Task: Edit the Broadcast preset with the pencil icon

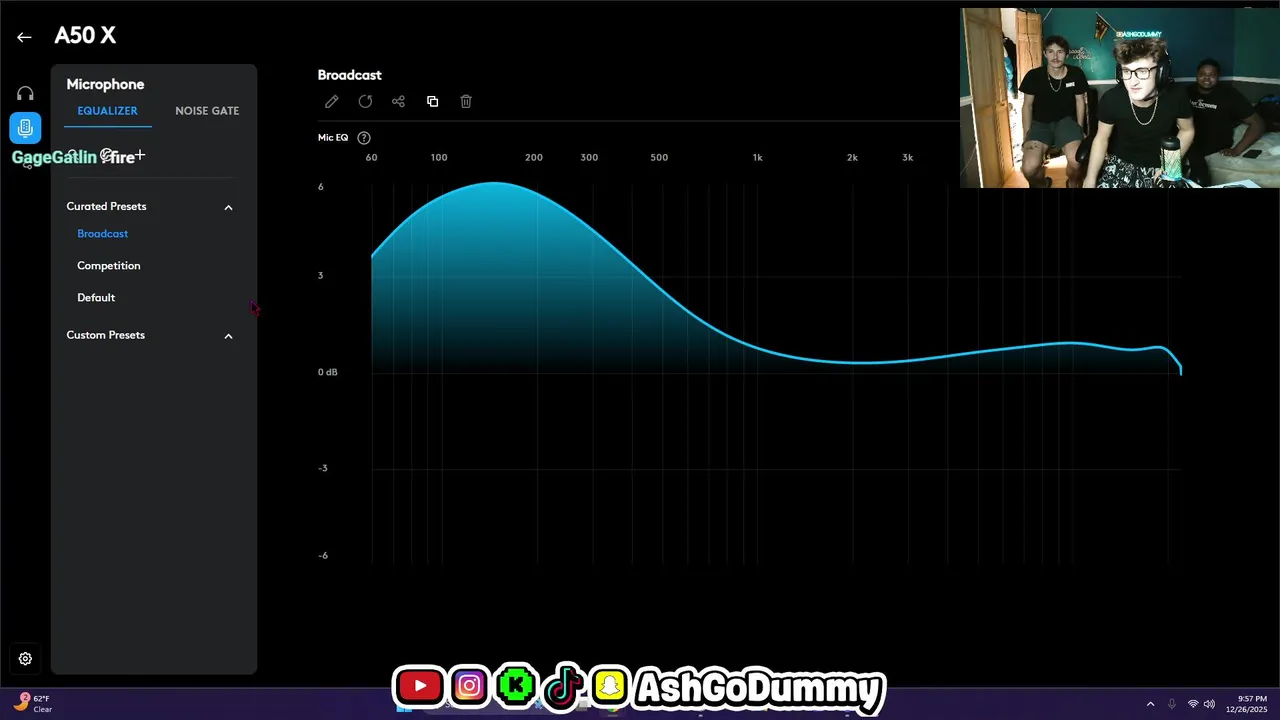Action: point(331,102)
